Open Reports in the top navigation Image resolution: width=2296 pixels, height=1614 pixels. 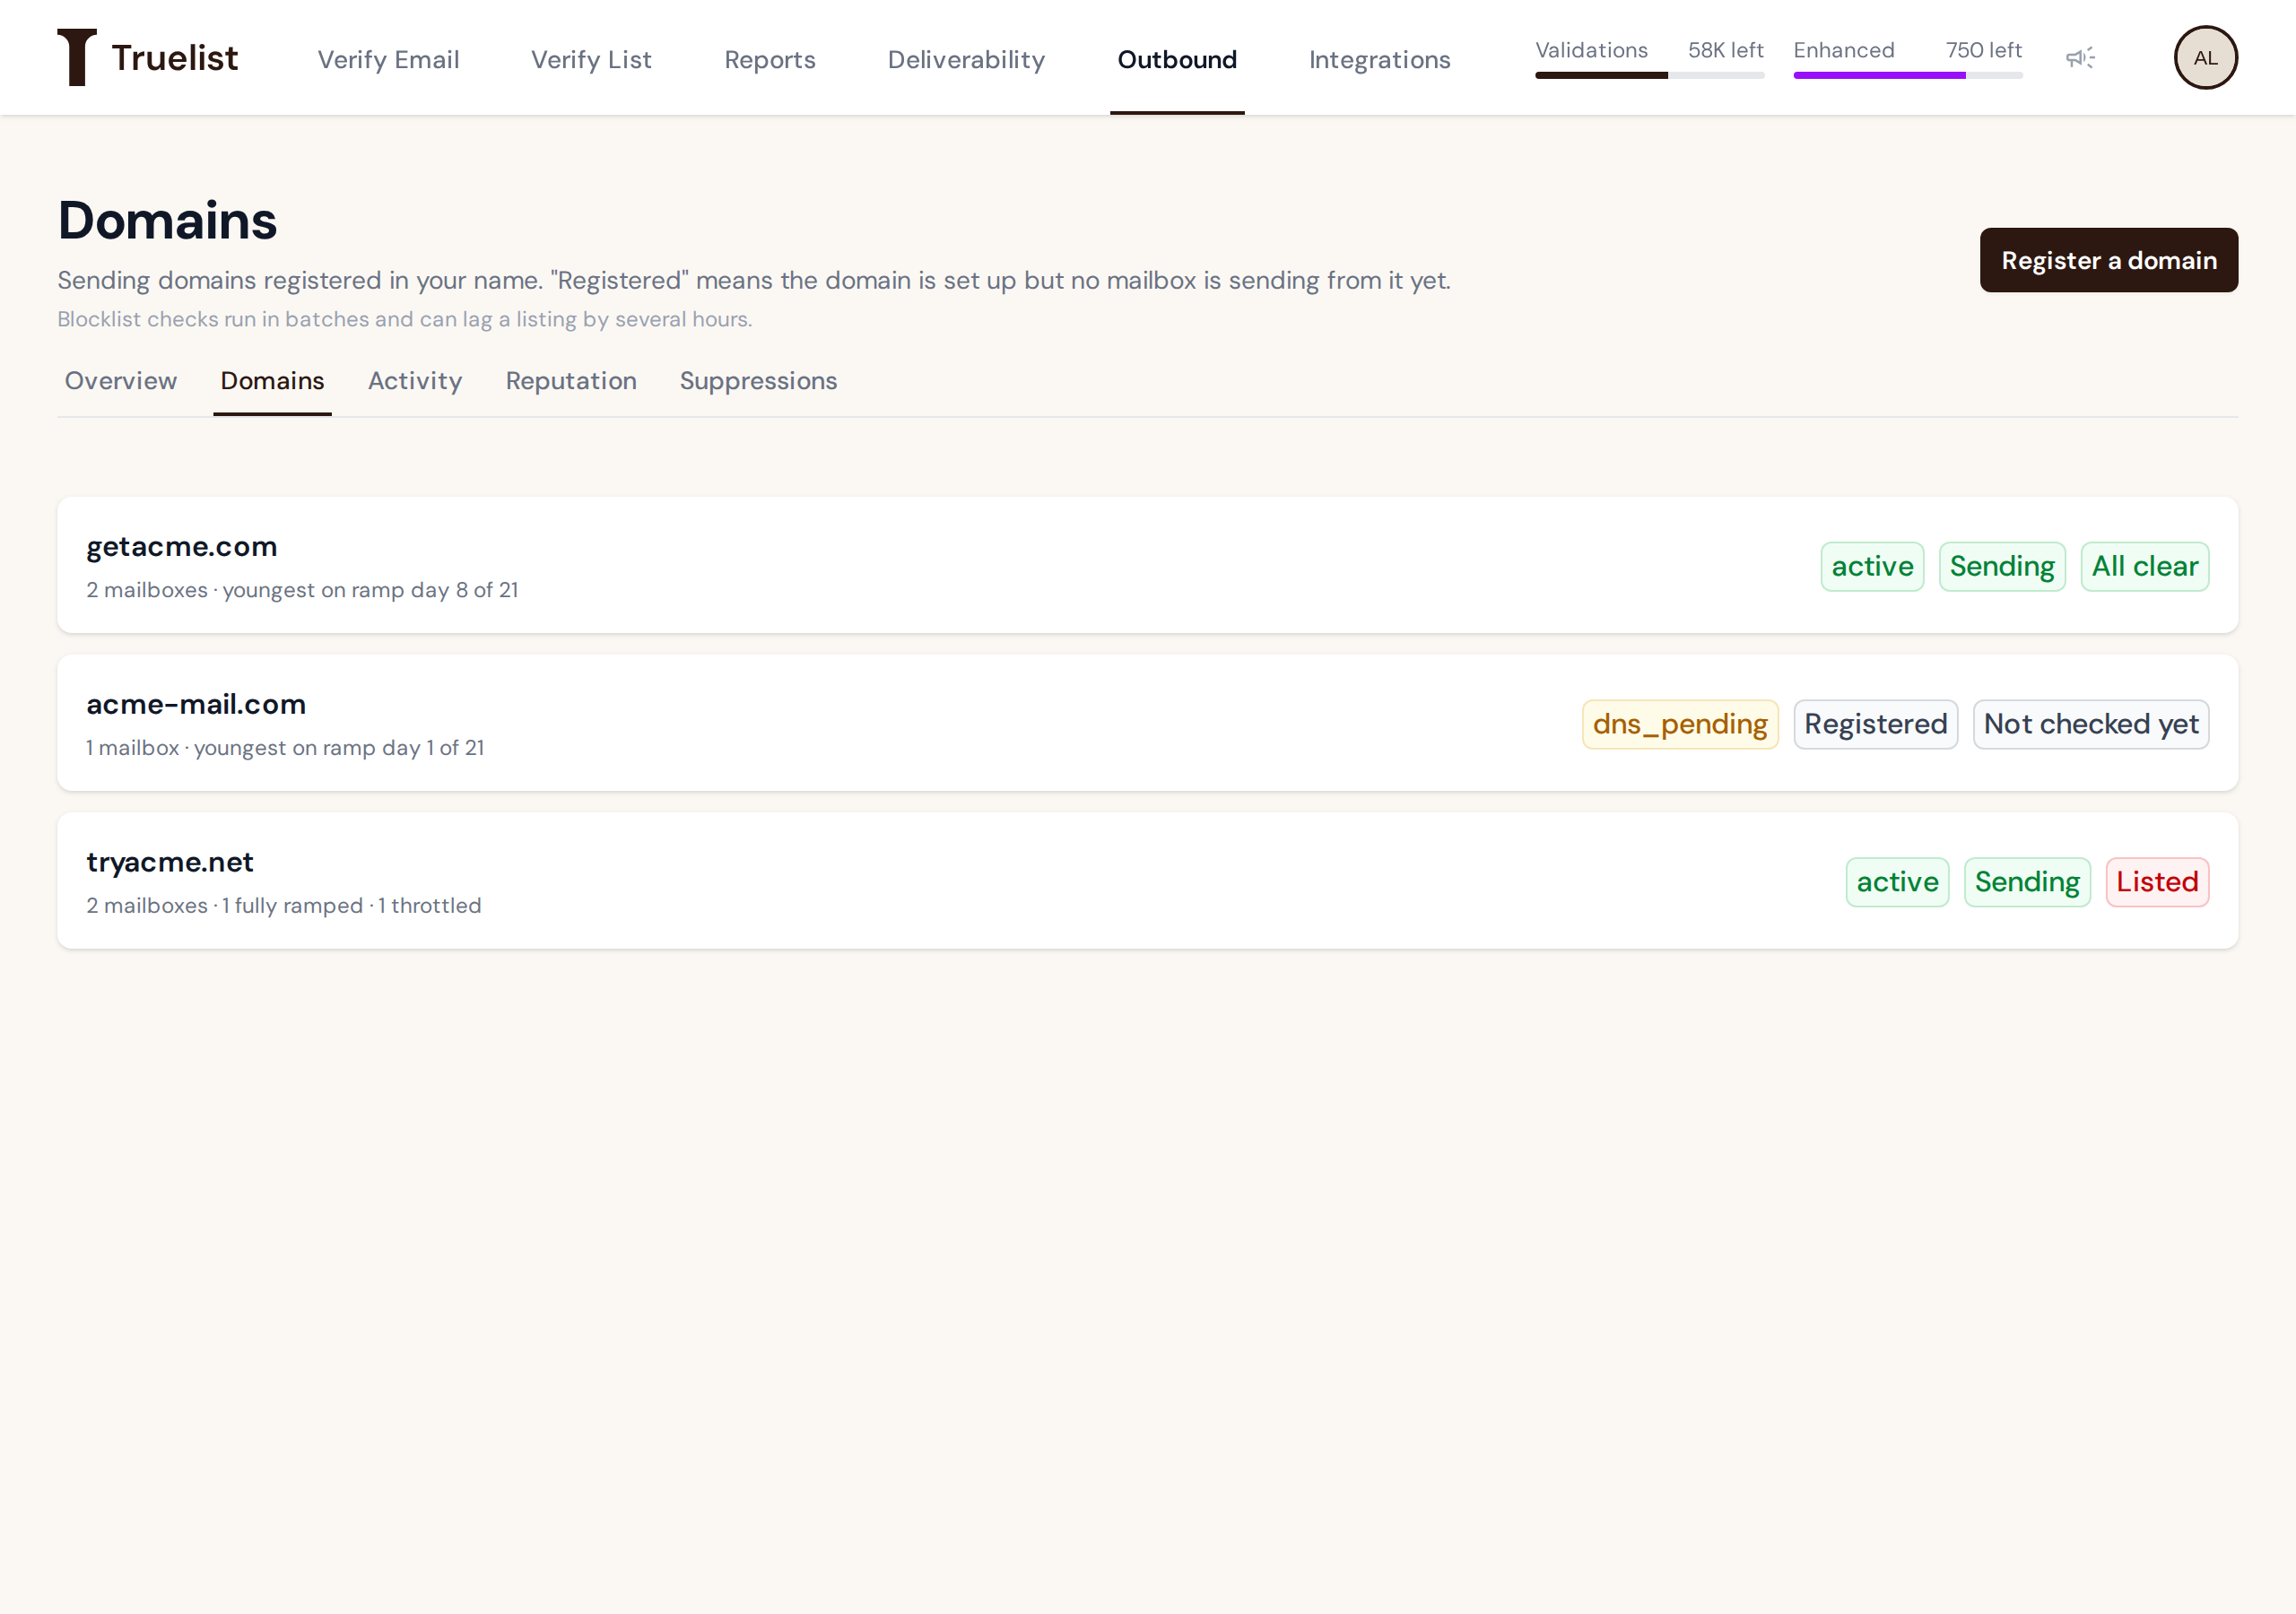[770, 59]
